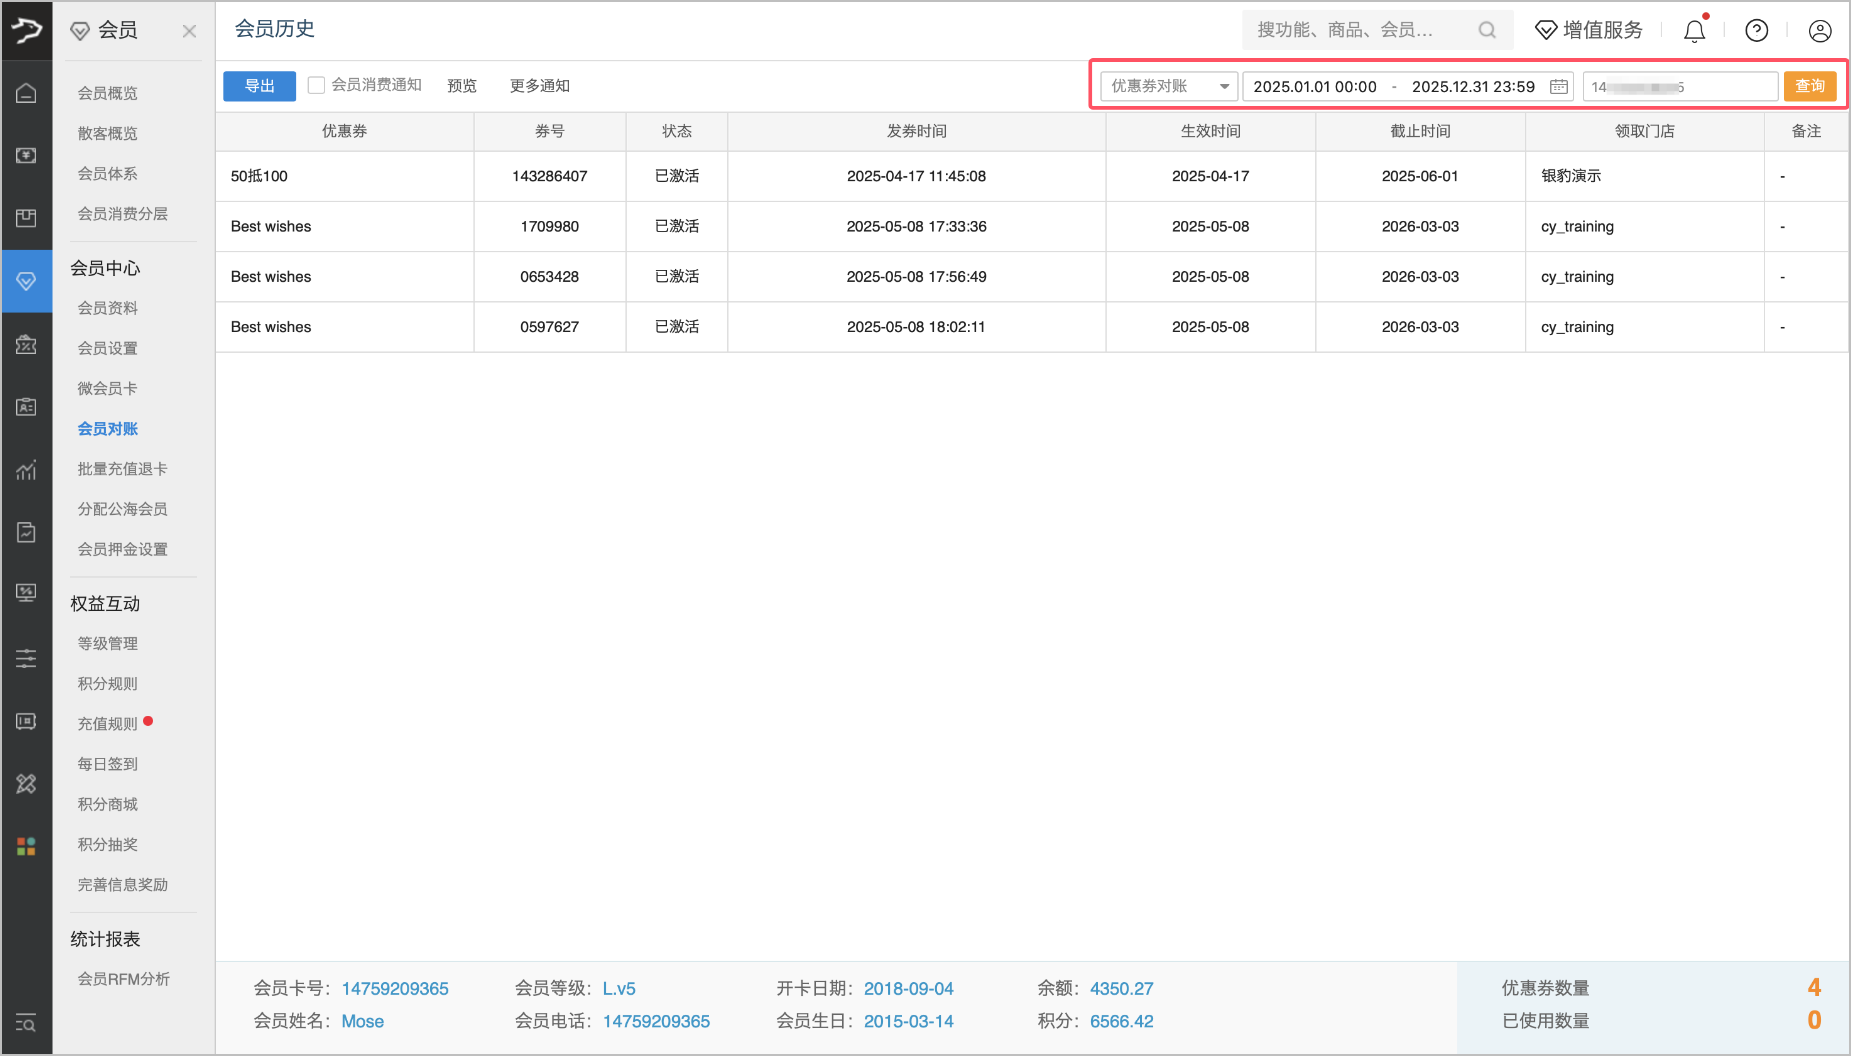1852x1056 pixels.
Task: Open the user account profile icon
Action: coord(1820,31)
